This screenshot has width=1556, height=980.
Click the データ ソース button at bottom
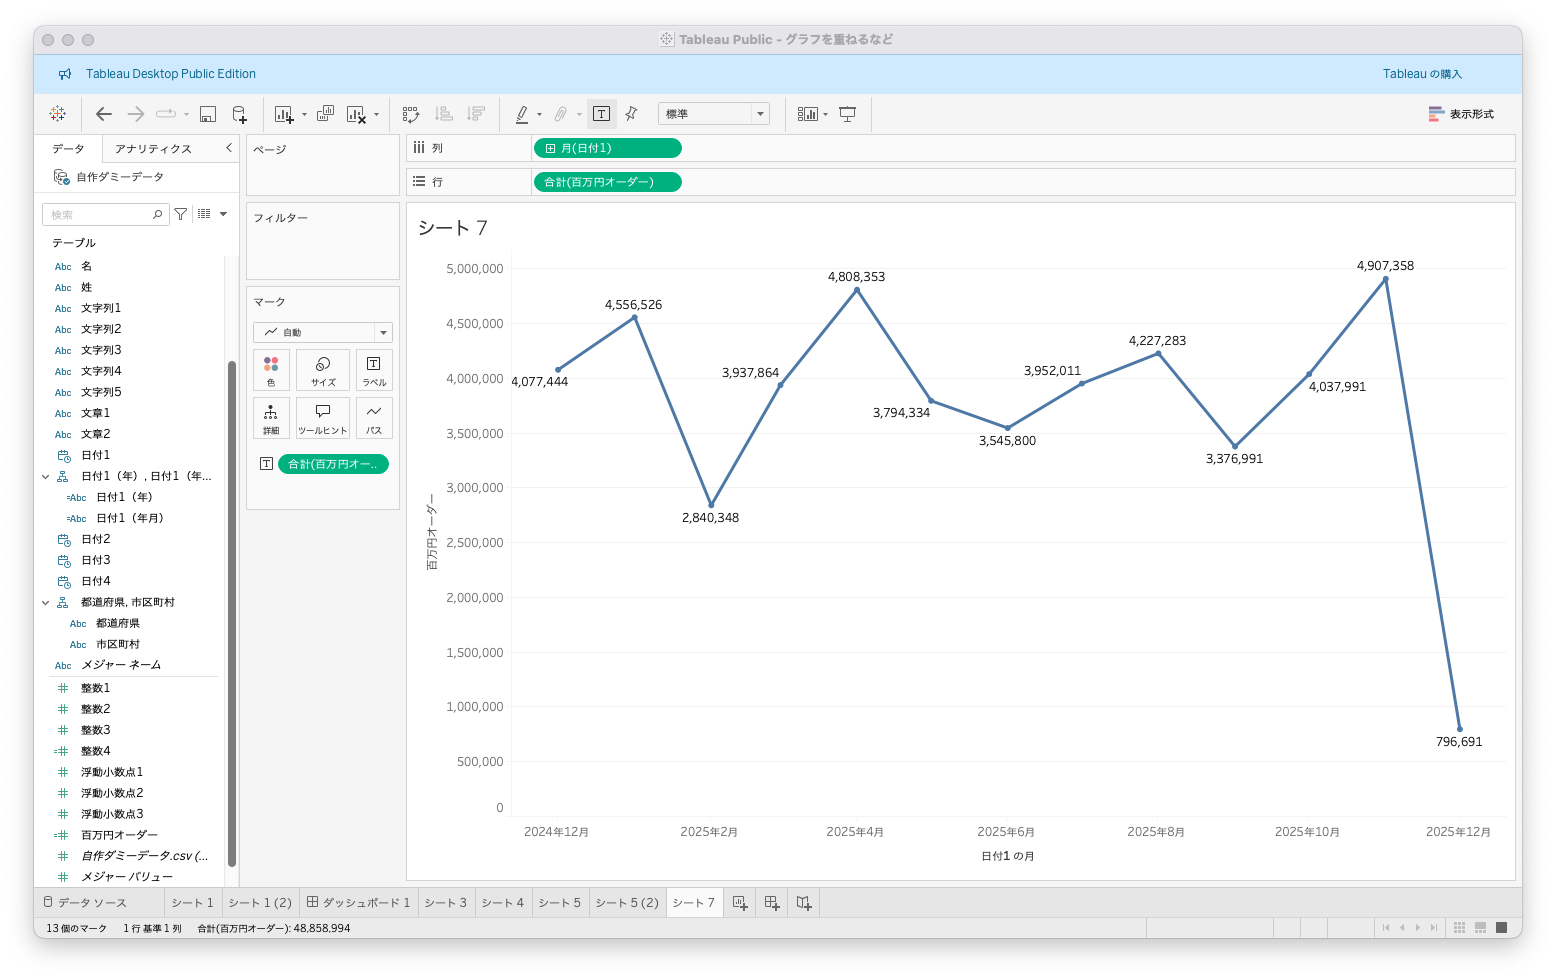[85, 902]
